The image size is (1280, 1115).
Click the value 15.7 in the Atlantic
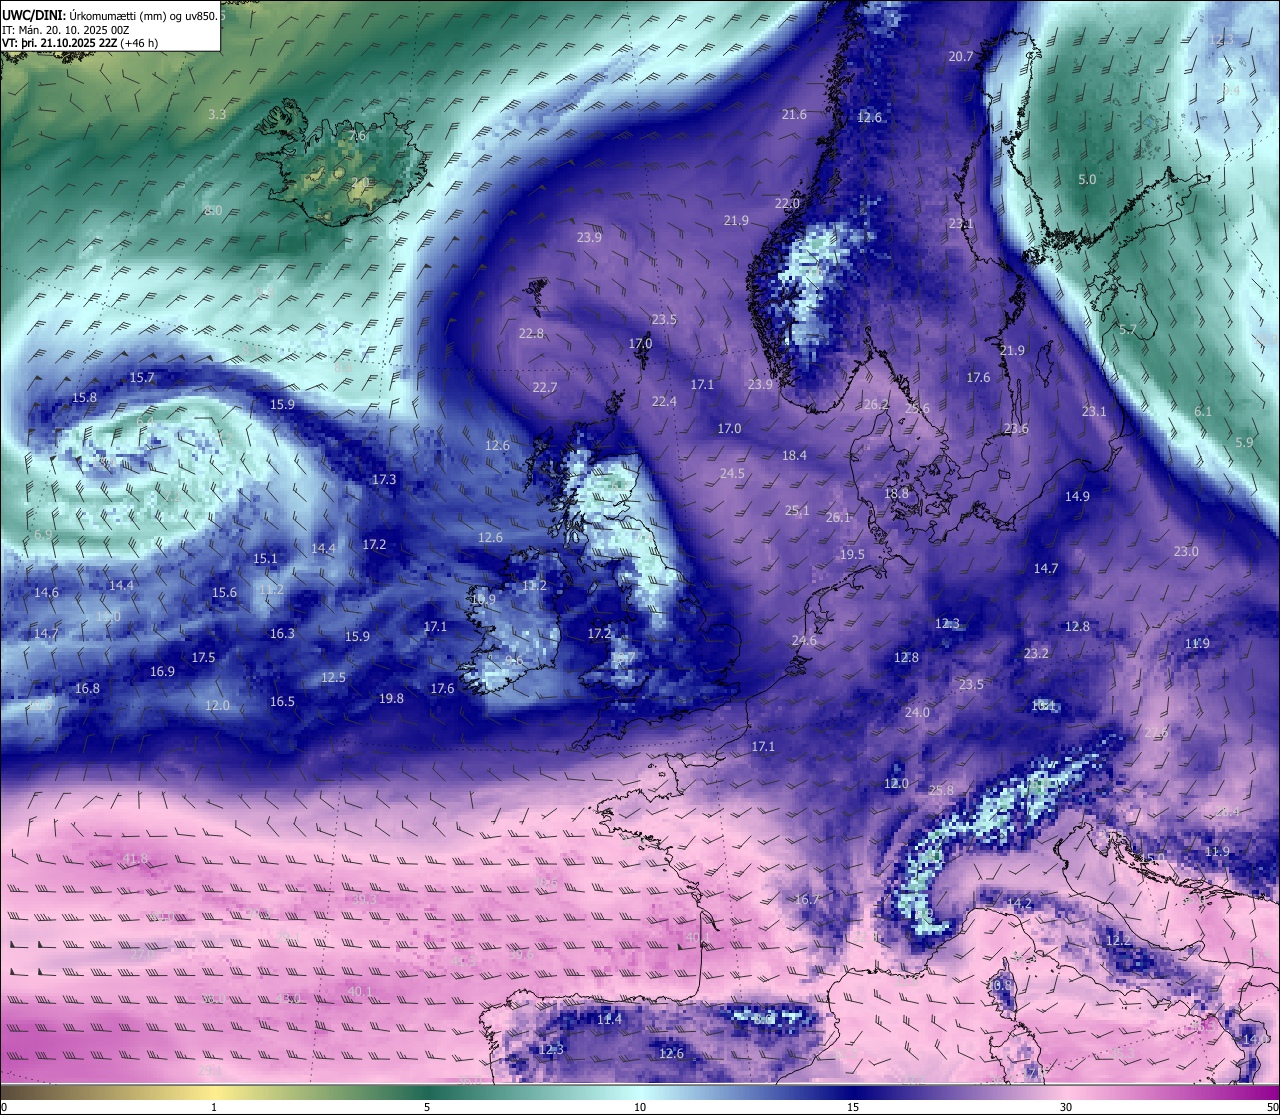point(142,377)
